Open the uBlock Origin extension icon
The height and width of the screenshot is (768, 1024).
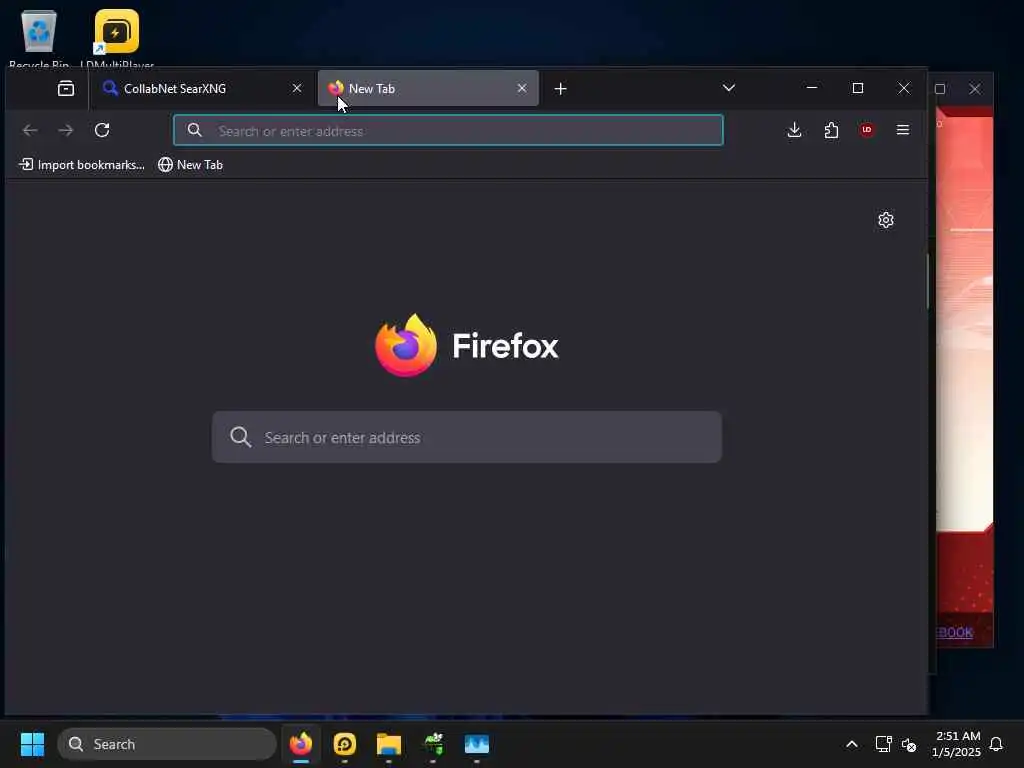click(867, 130)
